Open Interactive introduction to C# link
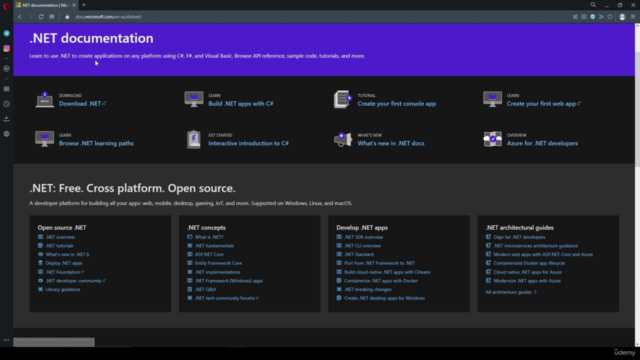This screenshot has width=640, height=360. point(248,143)
